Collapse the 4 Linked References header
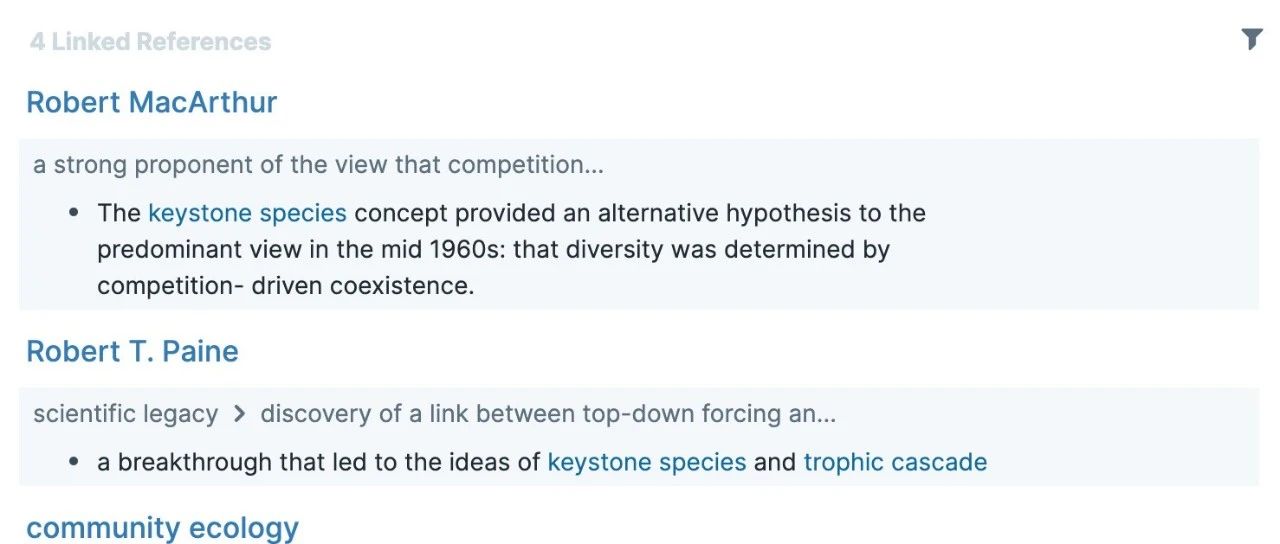The image size is (1280, 544). (150, 42)
